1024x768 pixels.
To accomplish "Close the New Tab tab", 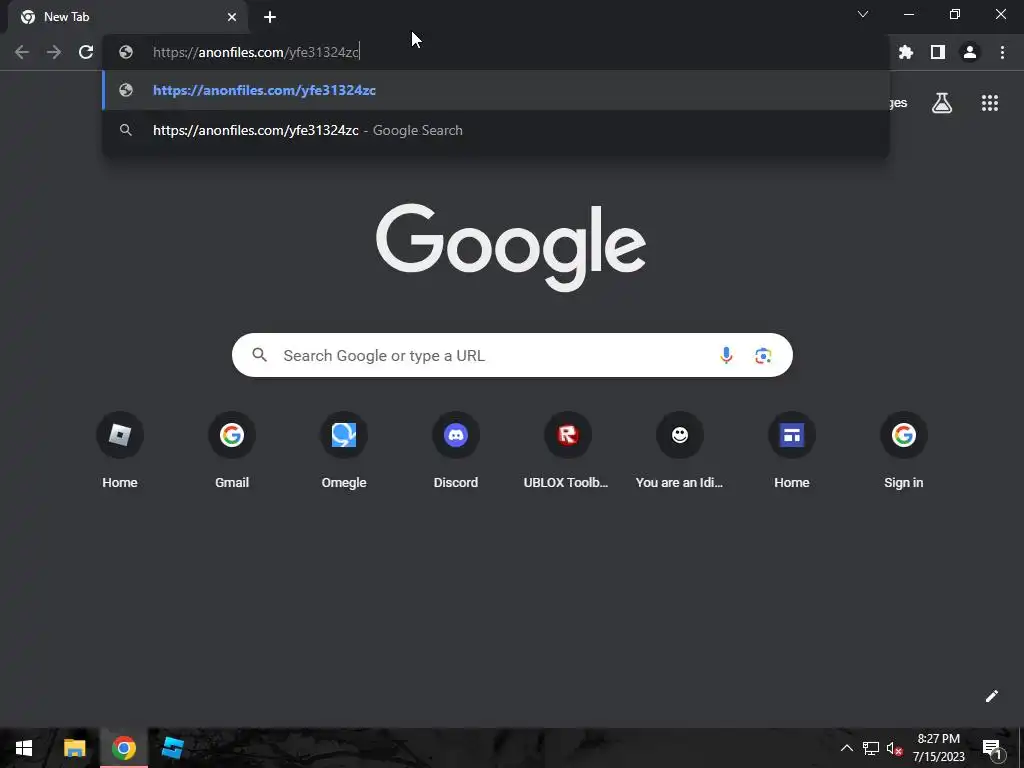I will [x=232, y=17].
